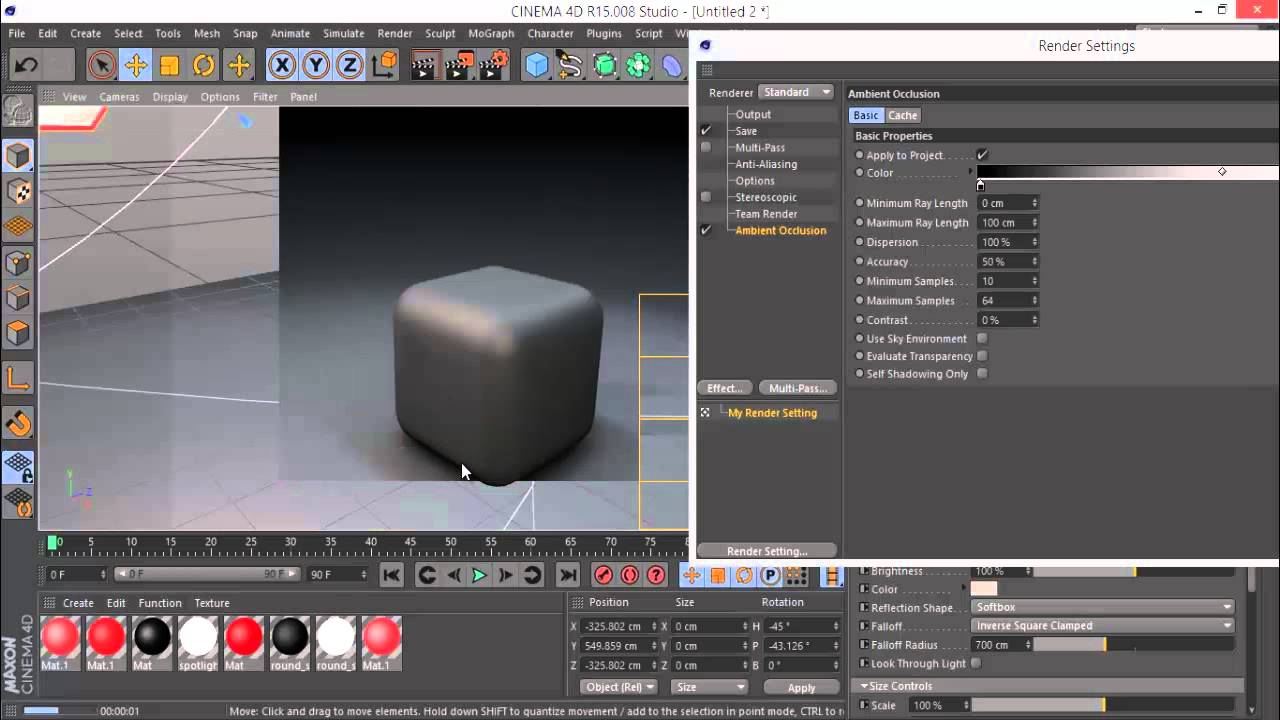1280x720 pixels.
Task: Select Anti-Aliasing in render settings
Action: (766, 164)
